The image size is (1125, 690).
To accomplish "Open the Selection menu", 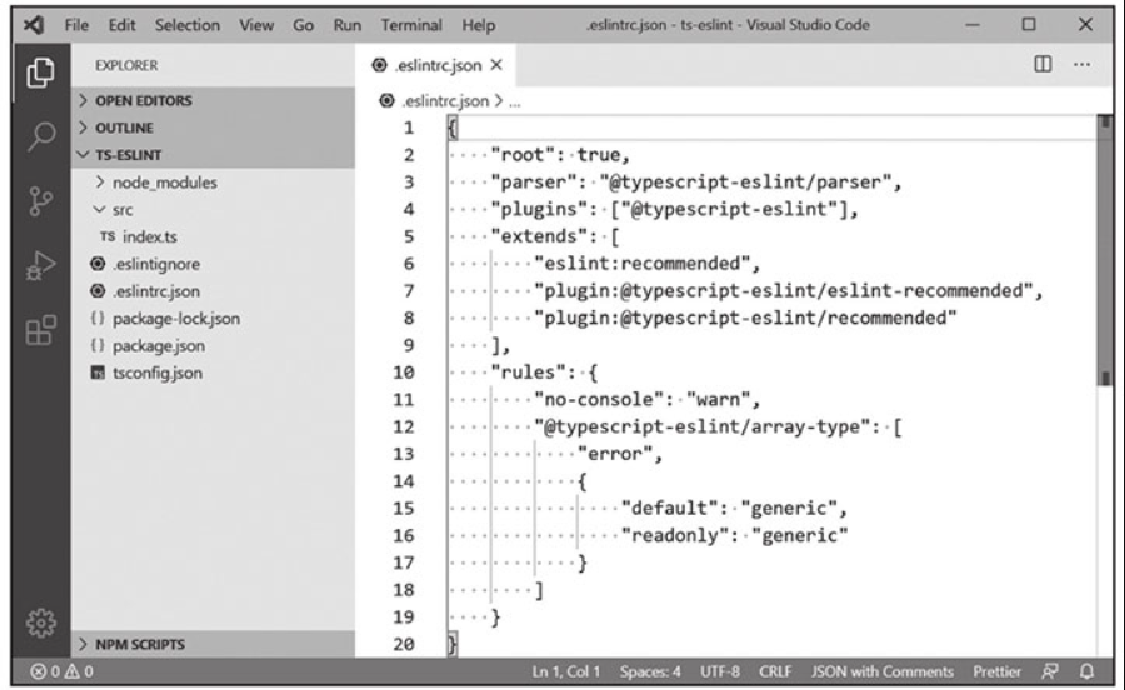I will tap(187, 25).
